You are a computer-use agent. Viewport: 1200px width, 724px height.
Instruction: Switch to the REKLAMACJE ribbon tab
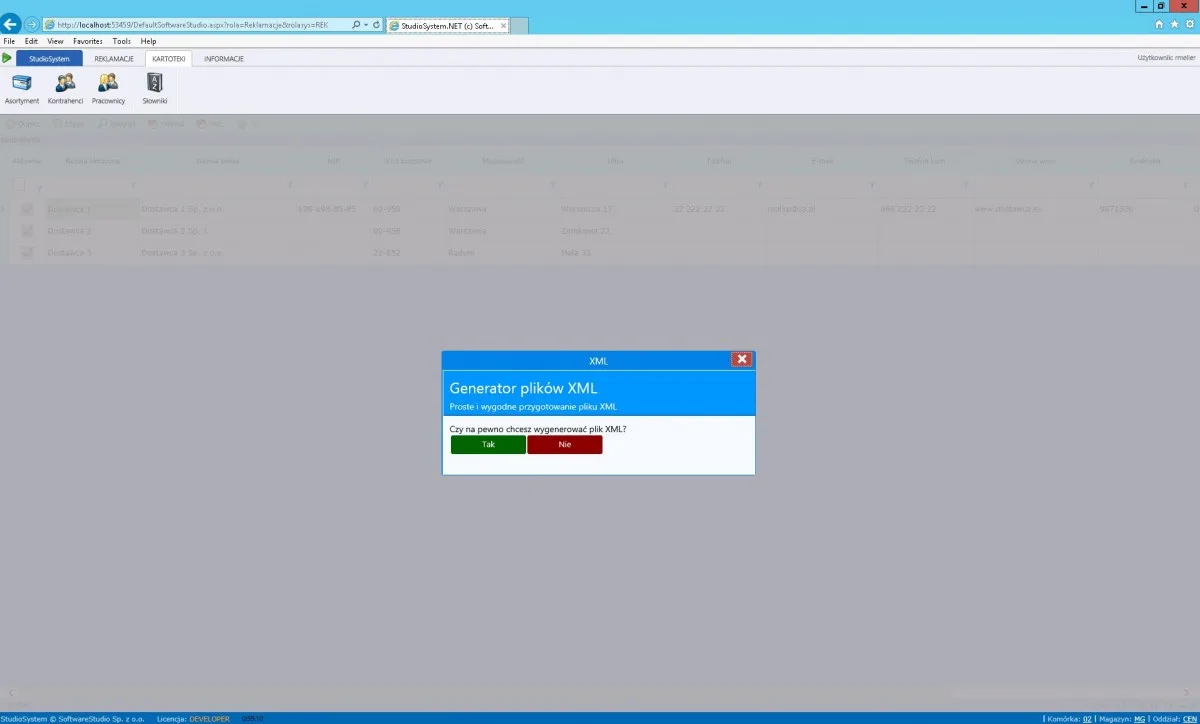tap(114, 59)
